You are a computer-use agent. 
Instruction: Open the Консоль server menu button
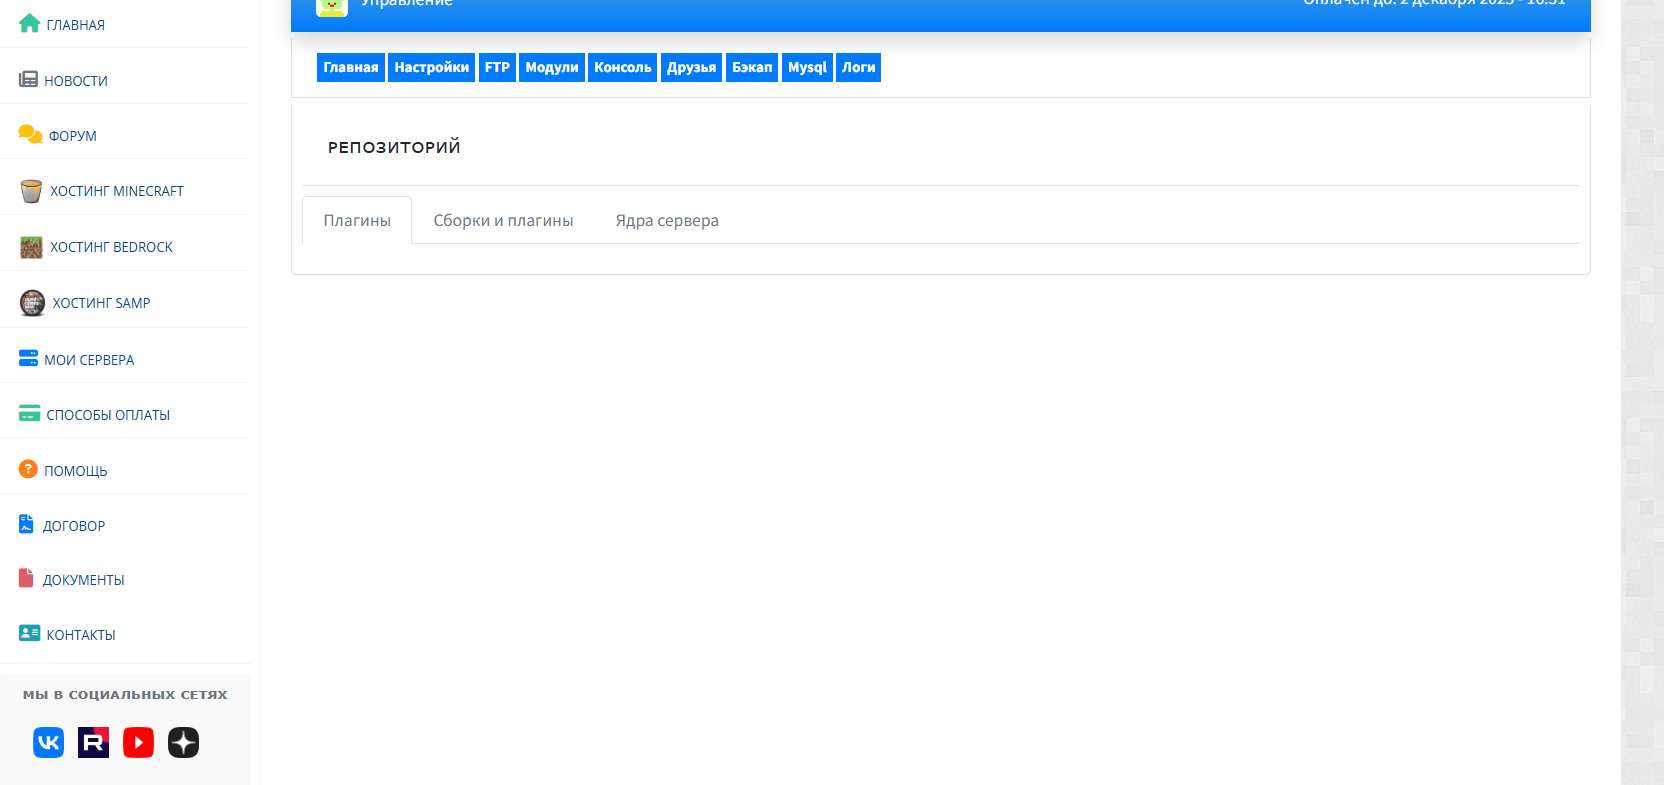(622, 67)
